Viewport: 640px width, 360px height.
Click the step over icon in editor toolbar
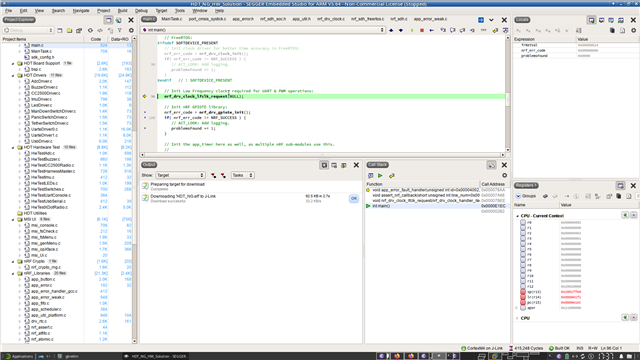pyautogui.click(x=453, y=30)
